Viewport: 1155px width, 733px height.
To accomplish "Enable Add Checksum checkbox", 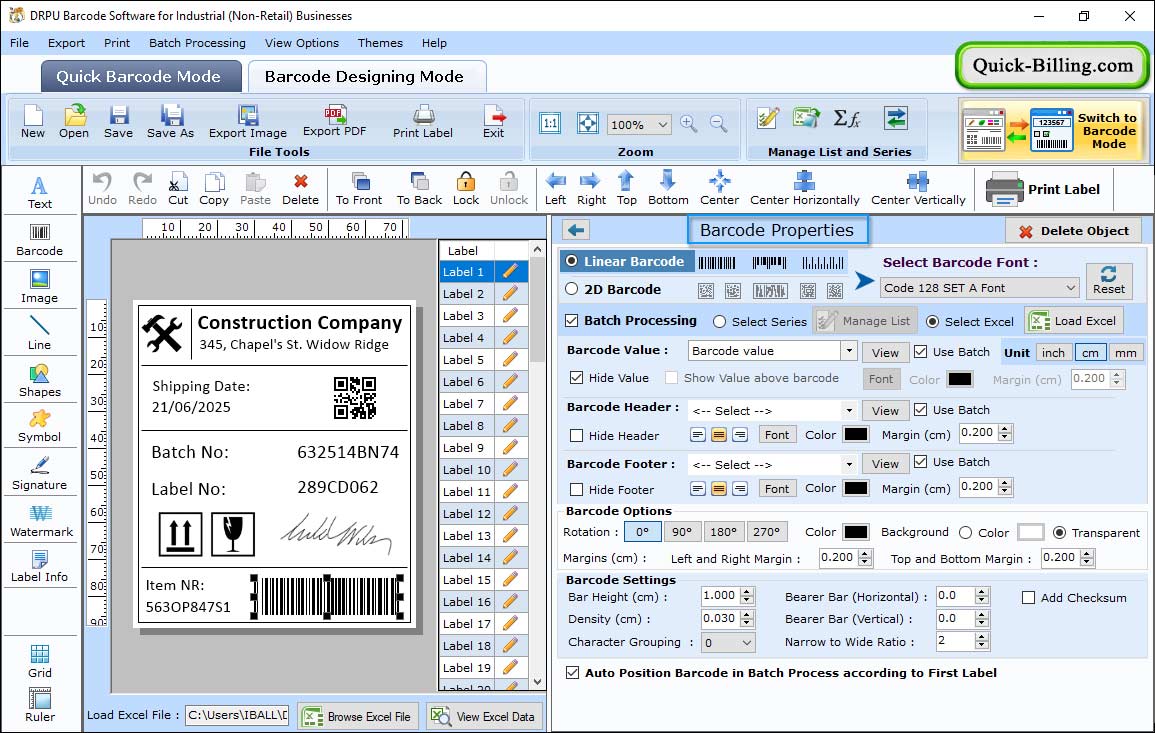I will 1028,598.
